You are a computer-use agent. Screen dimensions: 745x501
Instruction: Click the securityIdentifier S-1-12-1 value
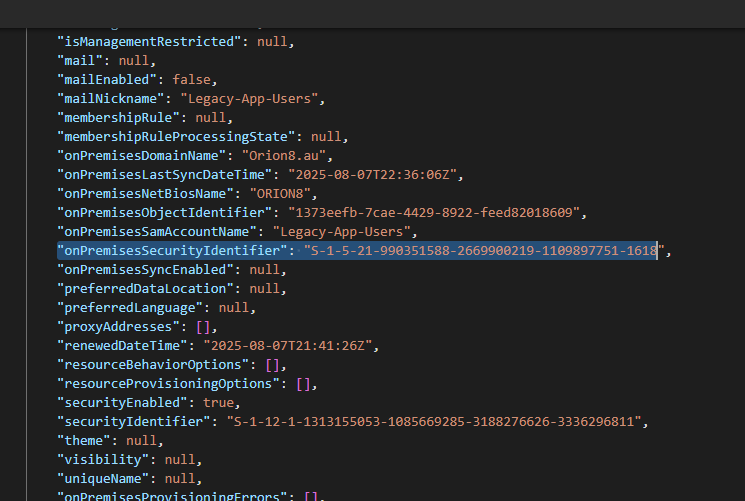click(437, 421)
